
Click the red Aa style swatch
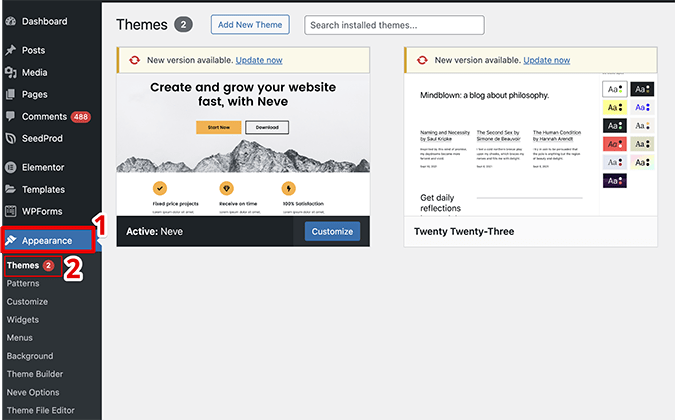point(615,144)
